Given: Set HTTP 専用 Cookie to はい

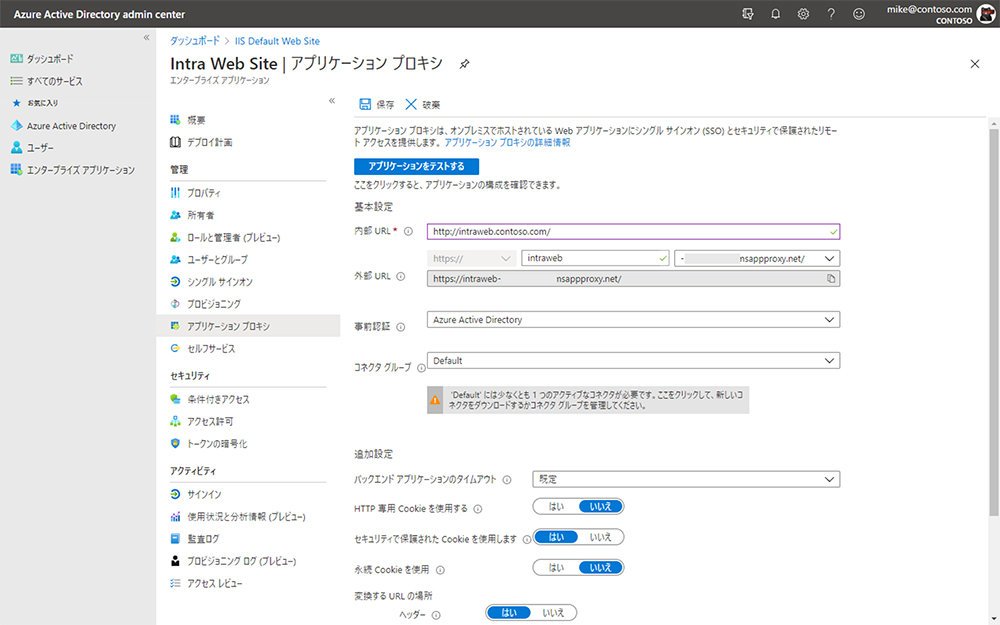Looking at the screenshot, I should 556,506.
